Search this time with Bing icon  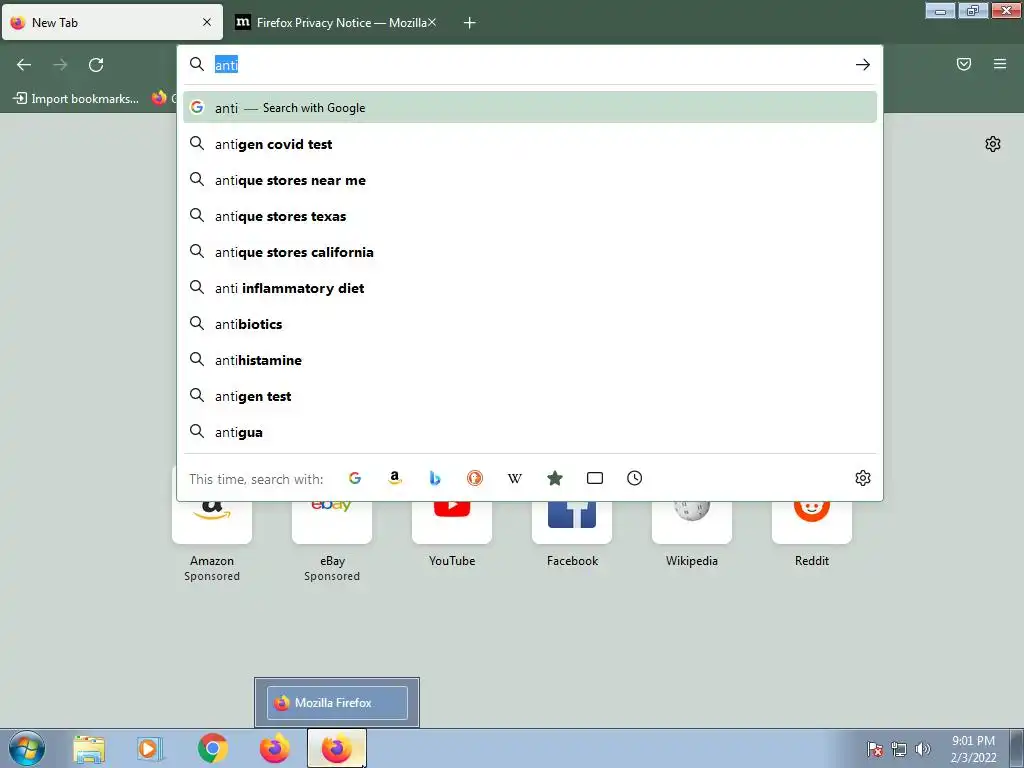tap(435, 478)
